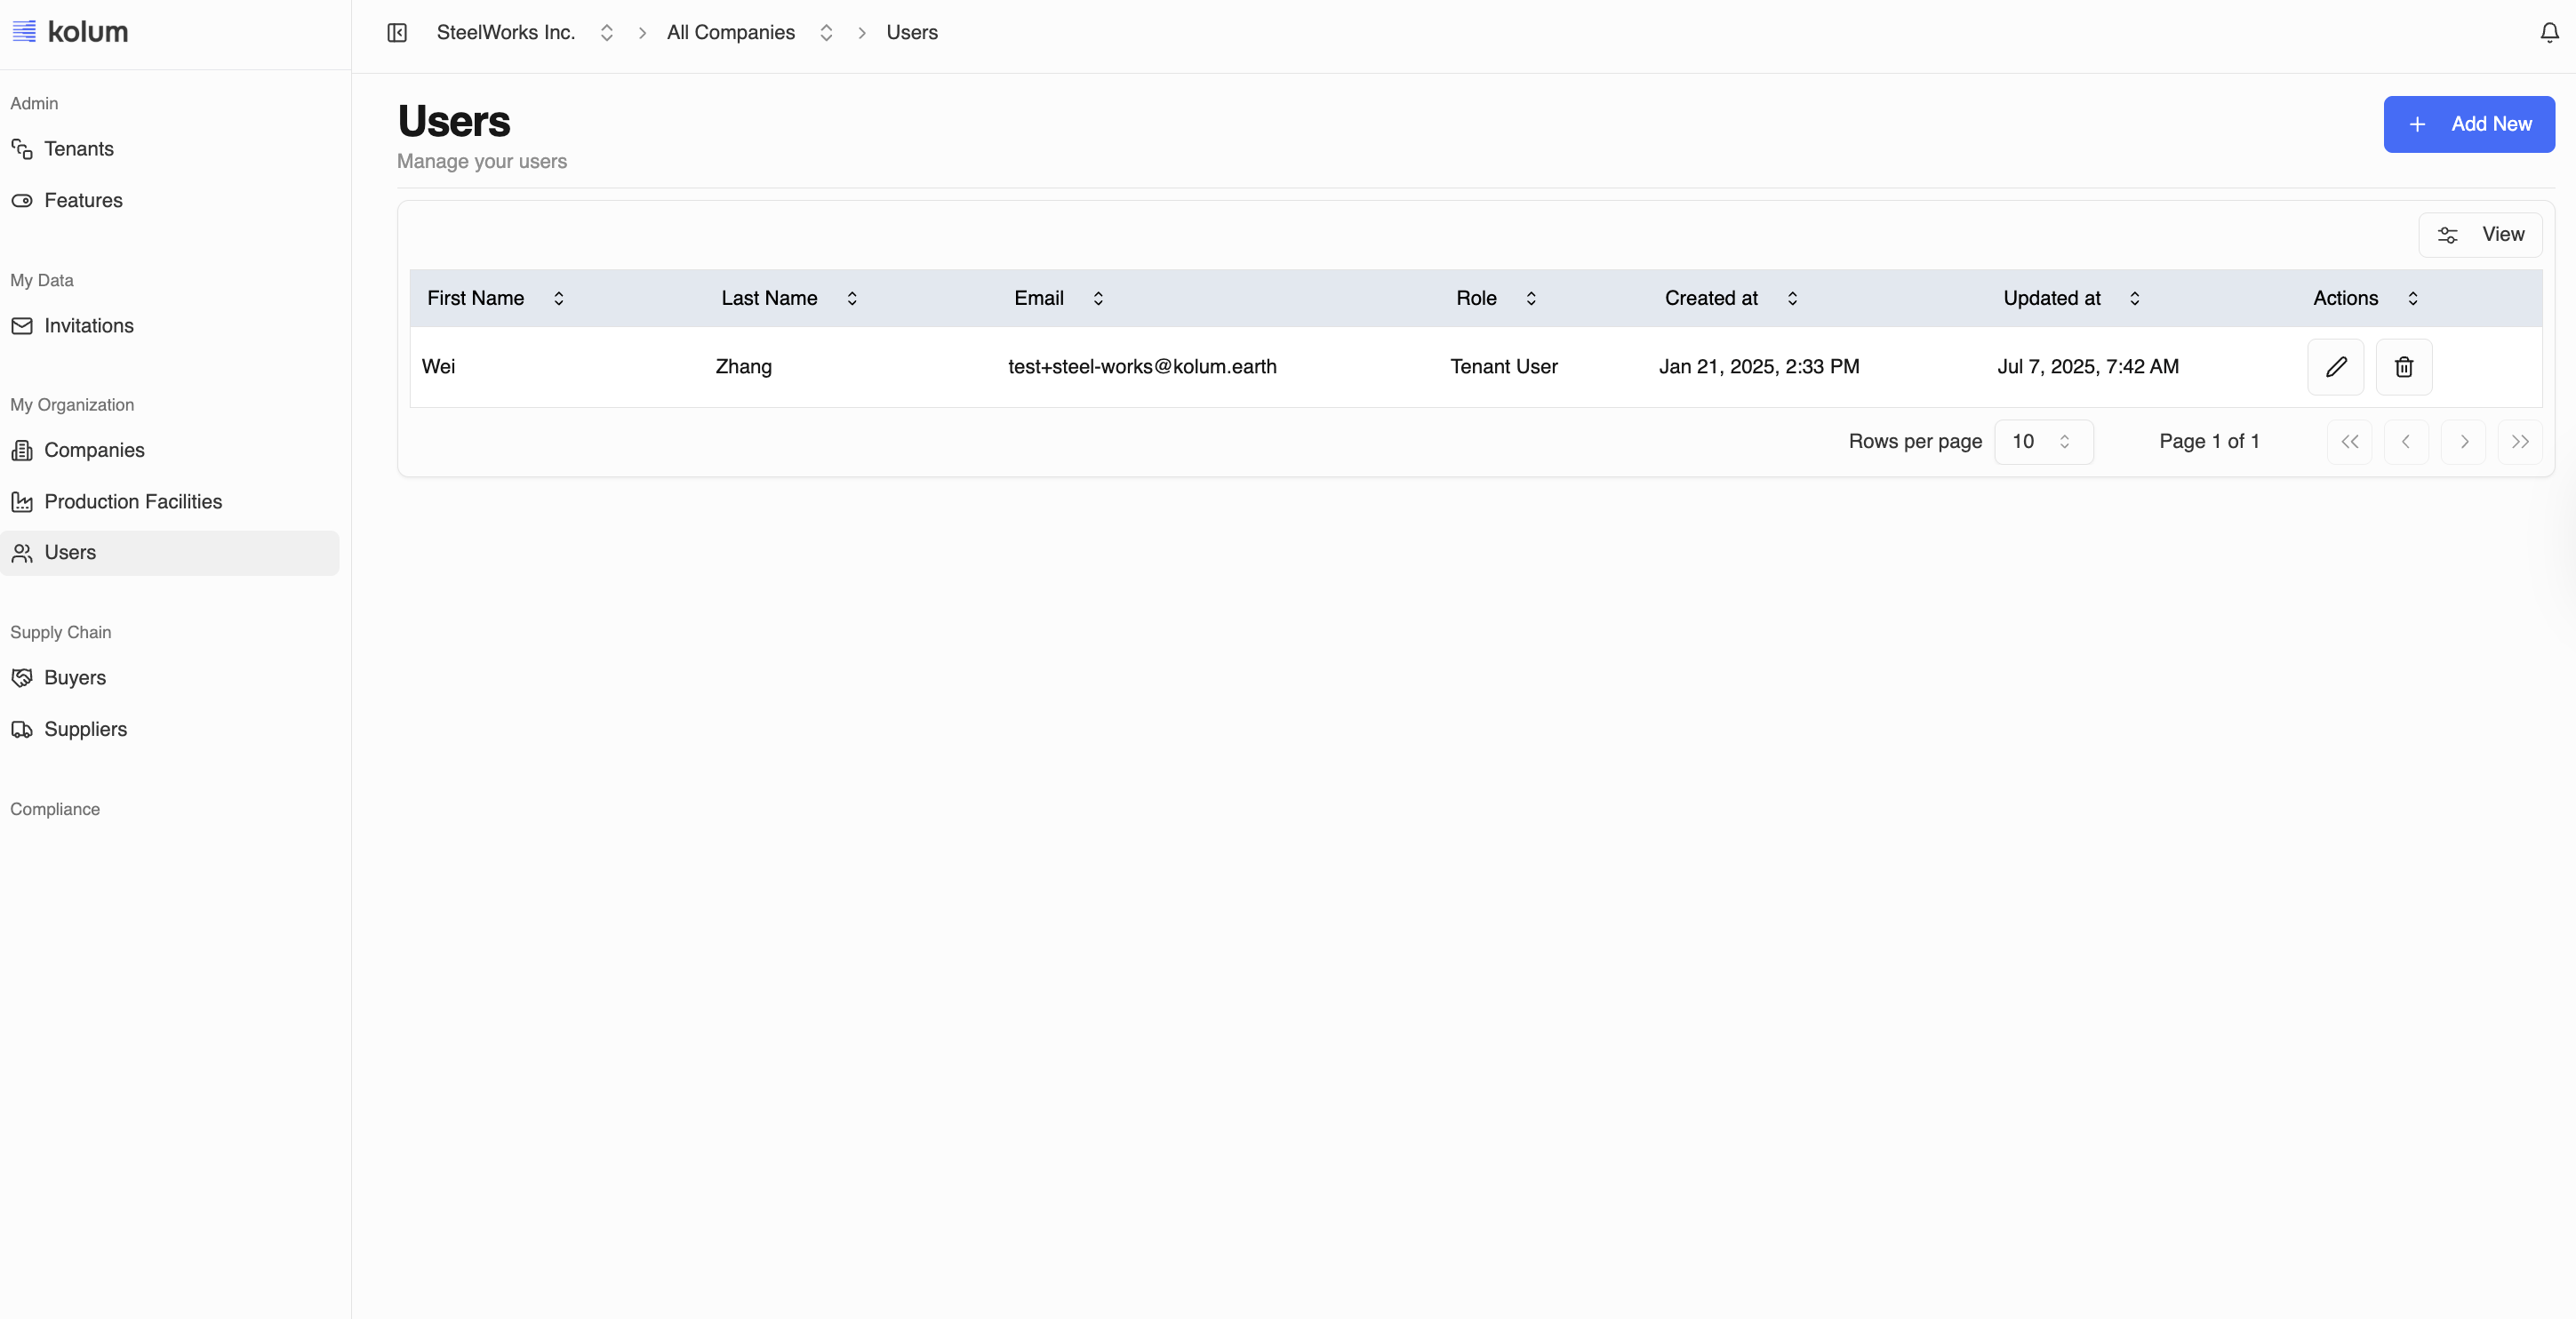Open SteelWorks Inc. tenant switcher
This screenshot has width=2576, height=1319.
point(524,33)
